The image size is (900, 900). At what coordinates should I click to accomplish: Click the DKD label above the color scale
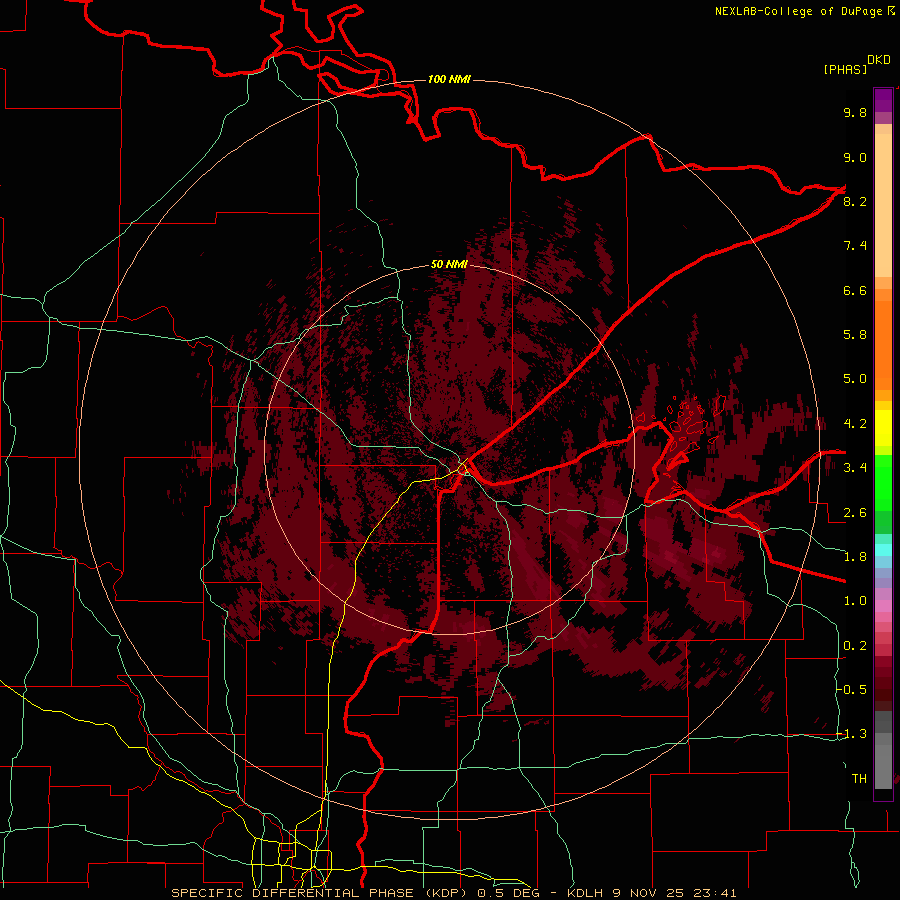(879, 60)
